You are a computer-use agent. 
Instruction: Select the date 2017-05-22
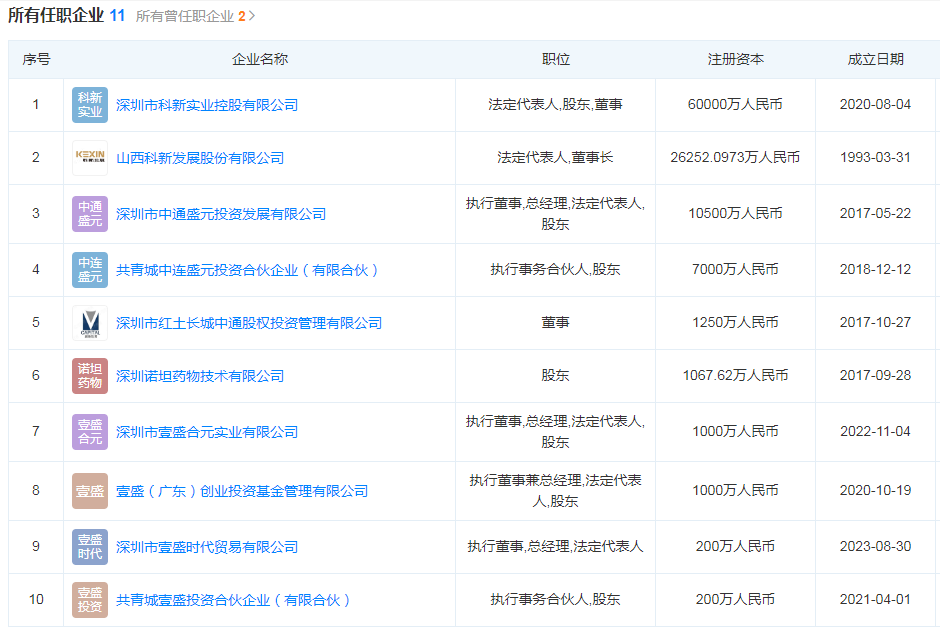875,213
